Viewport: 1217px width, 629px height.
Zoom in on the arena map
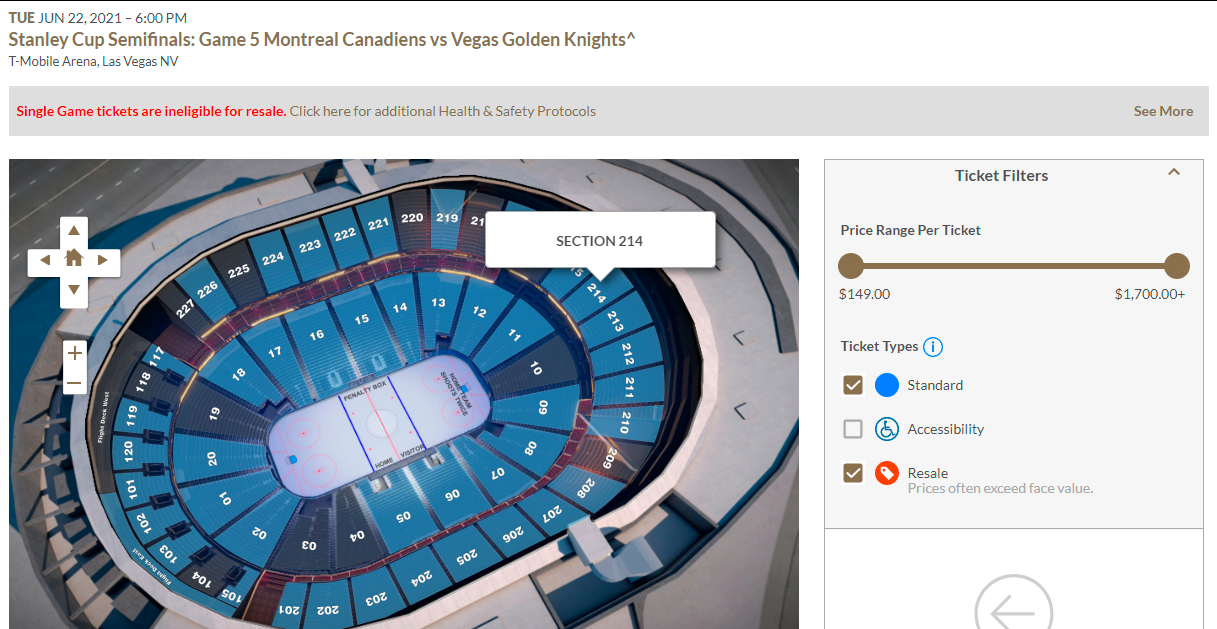click(74, 353)
